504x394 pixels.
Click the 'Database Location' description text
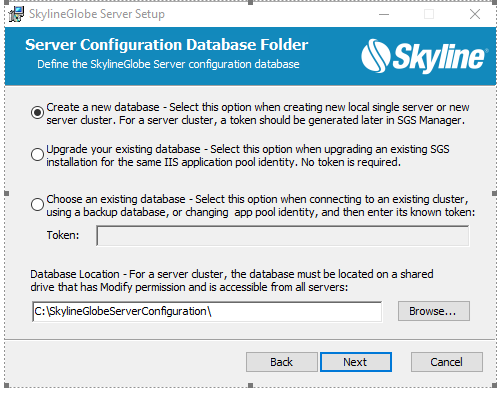point(232,281)
